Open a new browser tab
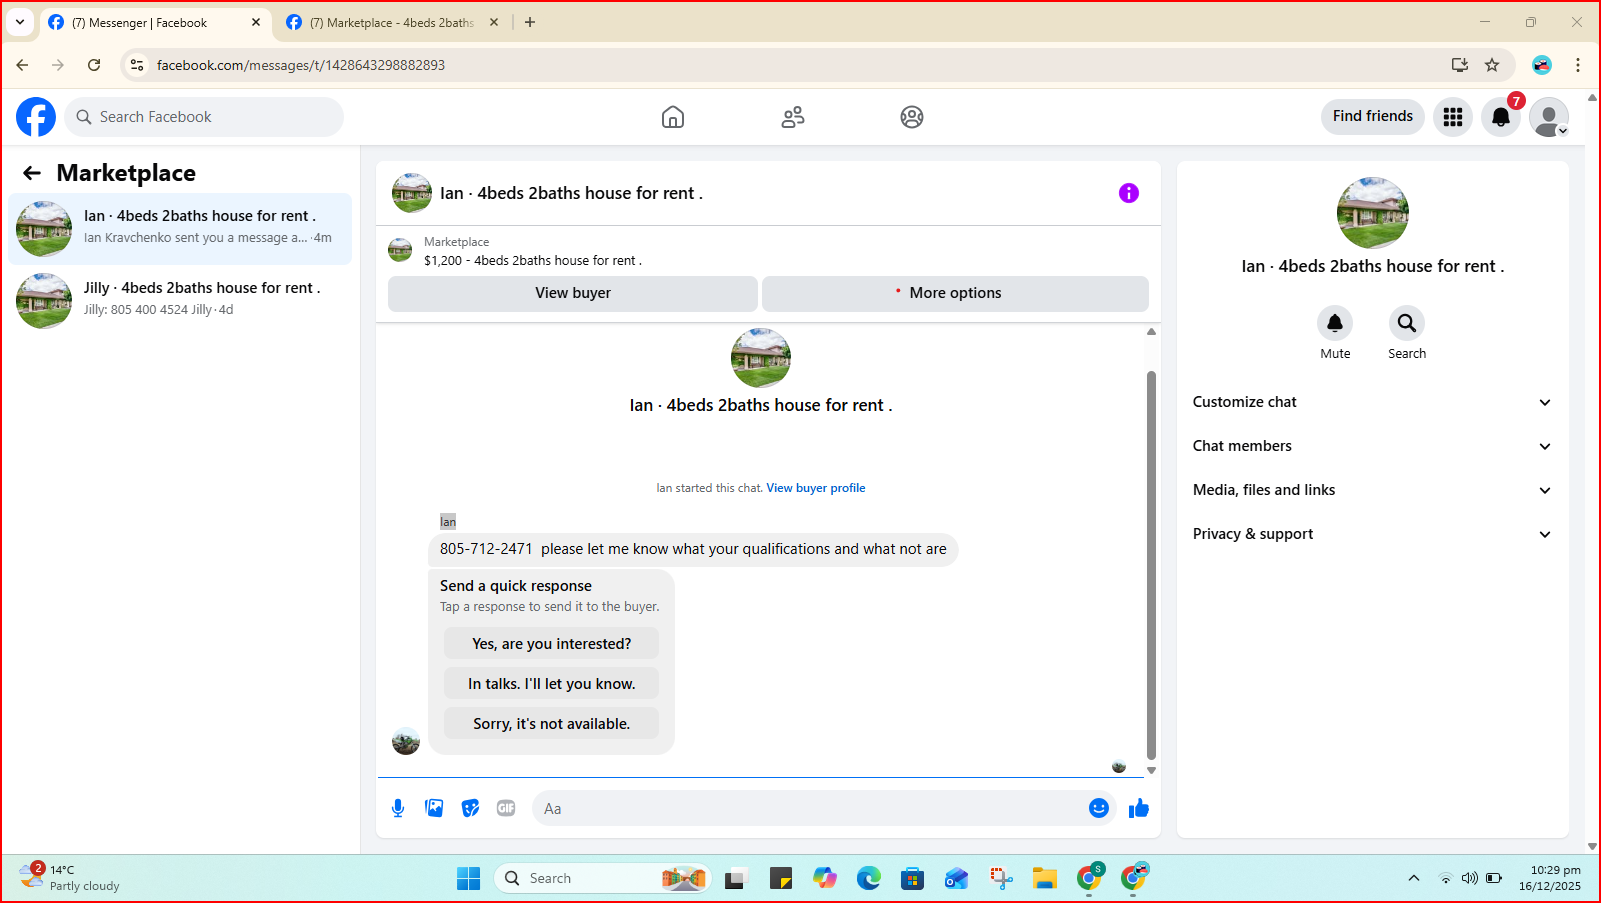The image size is (1601, 903). click(x=530, y=22)
